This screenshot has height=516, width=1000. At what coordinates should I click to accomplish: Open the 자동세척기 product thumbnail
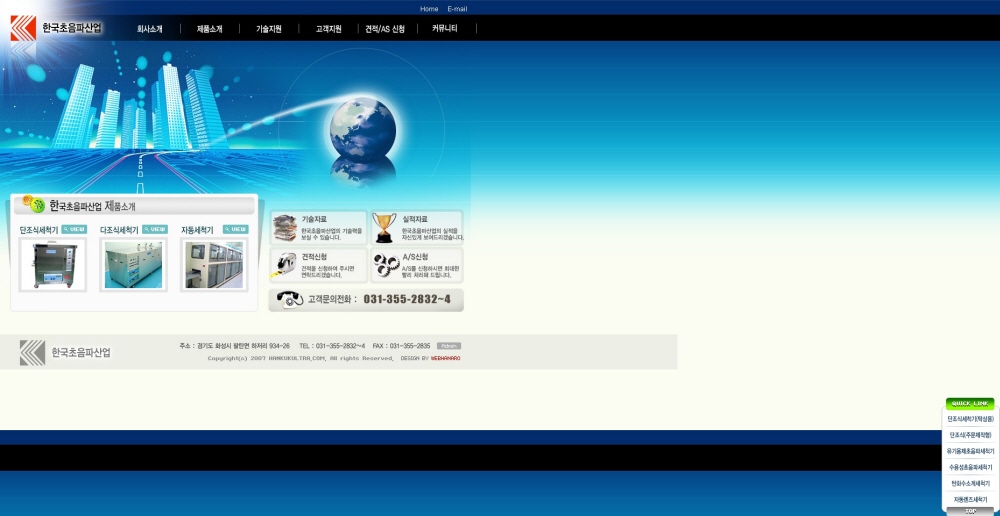click(213, 264)
